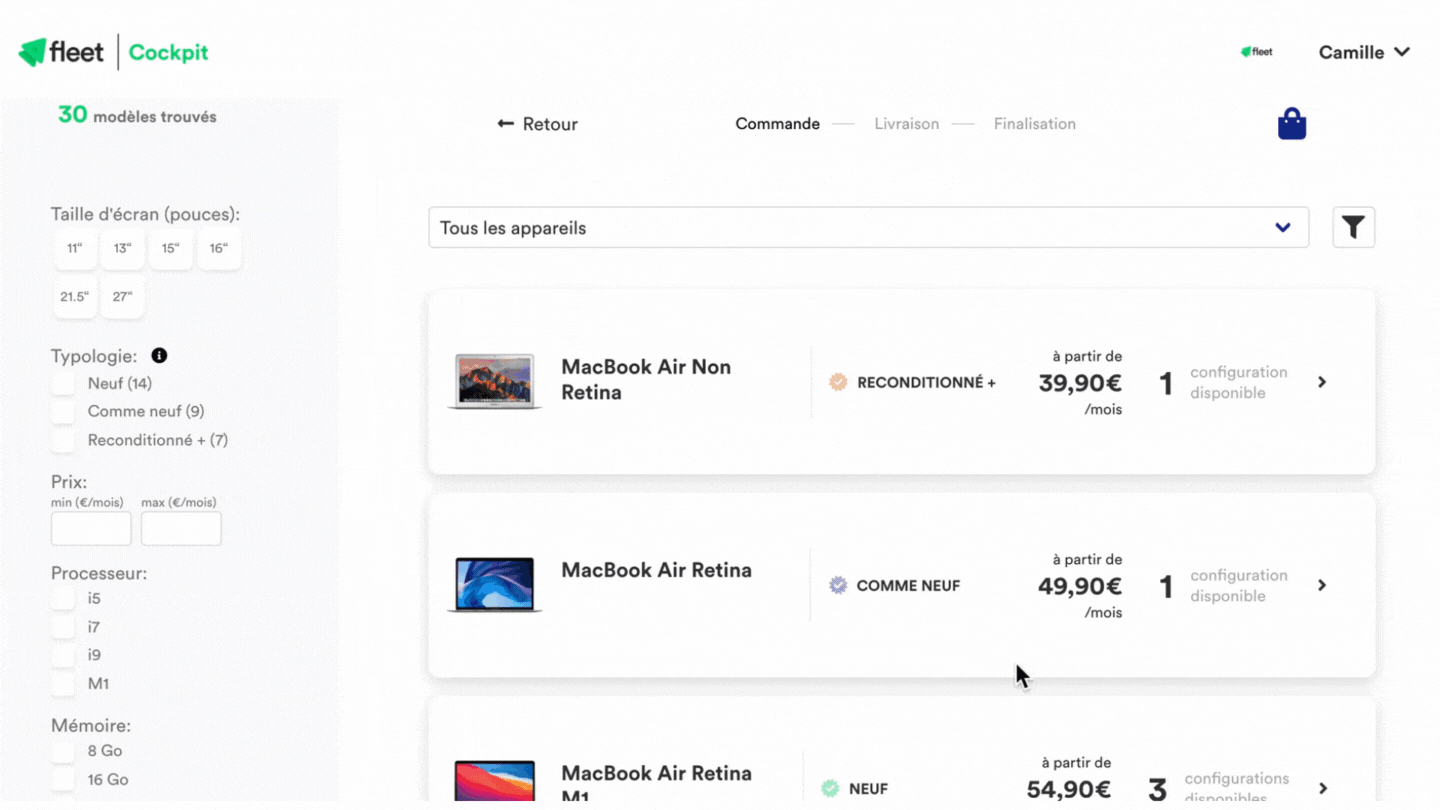Open MacBook Air Retina thumbnail image
This screenshot has height=810, width=1440.
tap(494, 585)
